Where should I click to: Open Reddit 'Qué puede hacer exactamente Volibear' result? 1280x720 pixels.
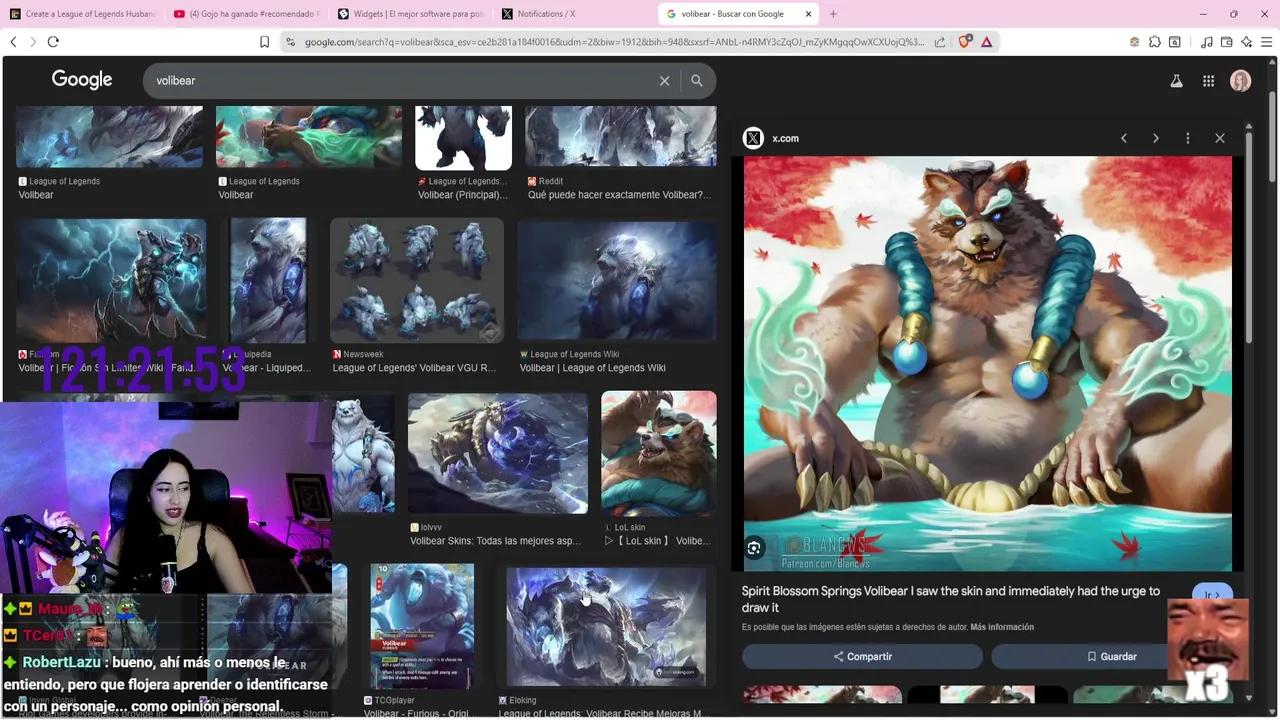tap(620, 195)
